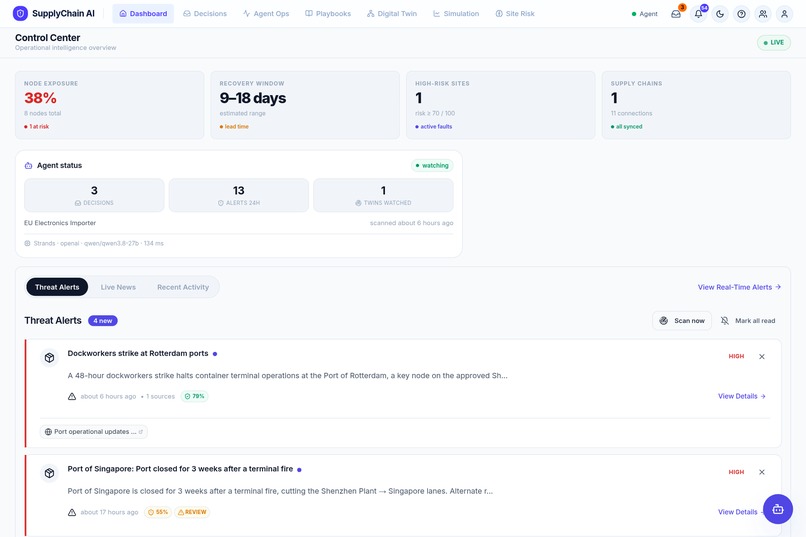Open the 13 Alerts 24H tile
The image size is (806, 537).
tap(239, 195)
